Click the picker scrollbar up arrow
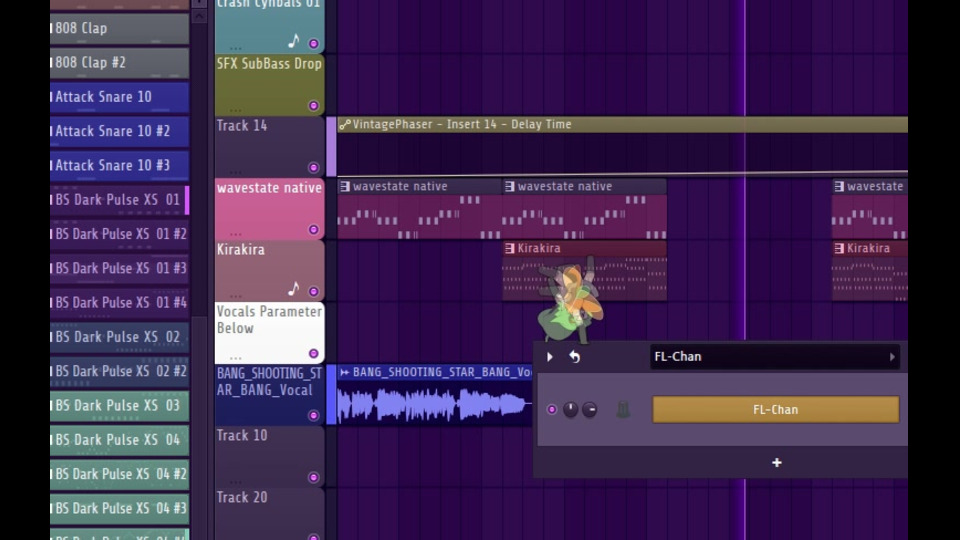Screen dimensions: 960x540 200,17
